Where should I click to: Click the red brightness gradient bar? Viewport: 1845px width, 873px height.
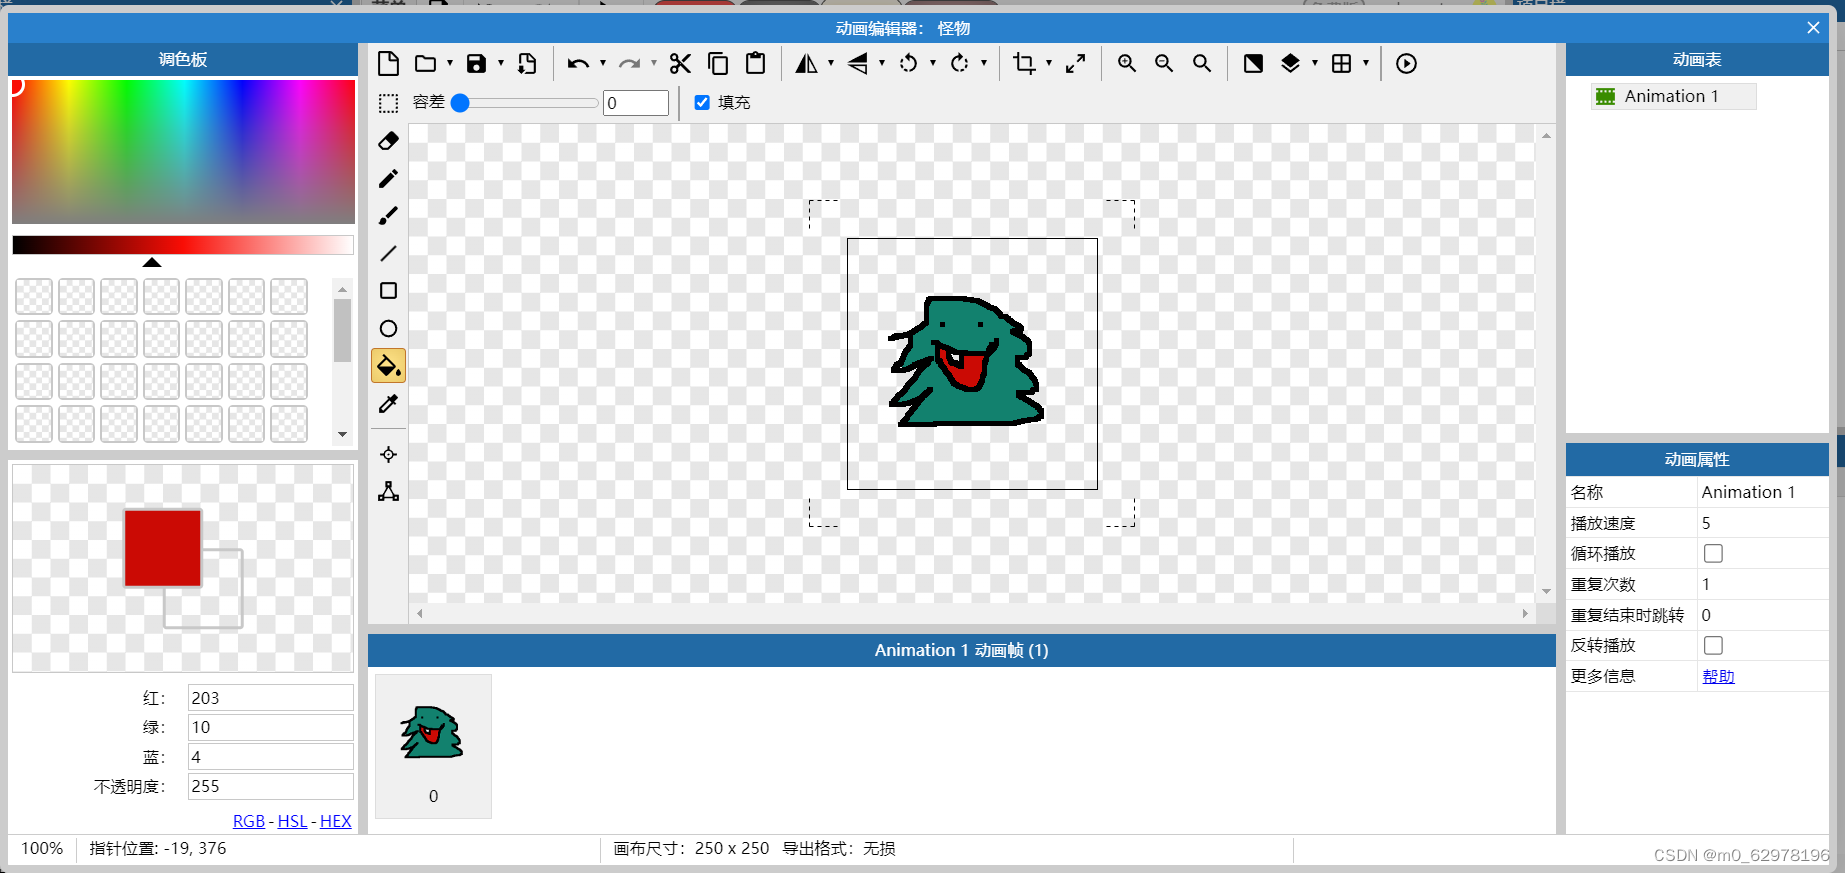(183, 245)
